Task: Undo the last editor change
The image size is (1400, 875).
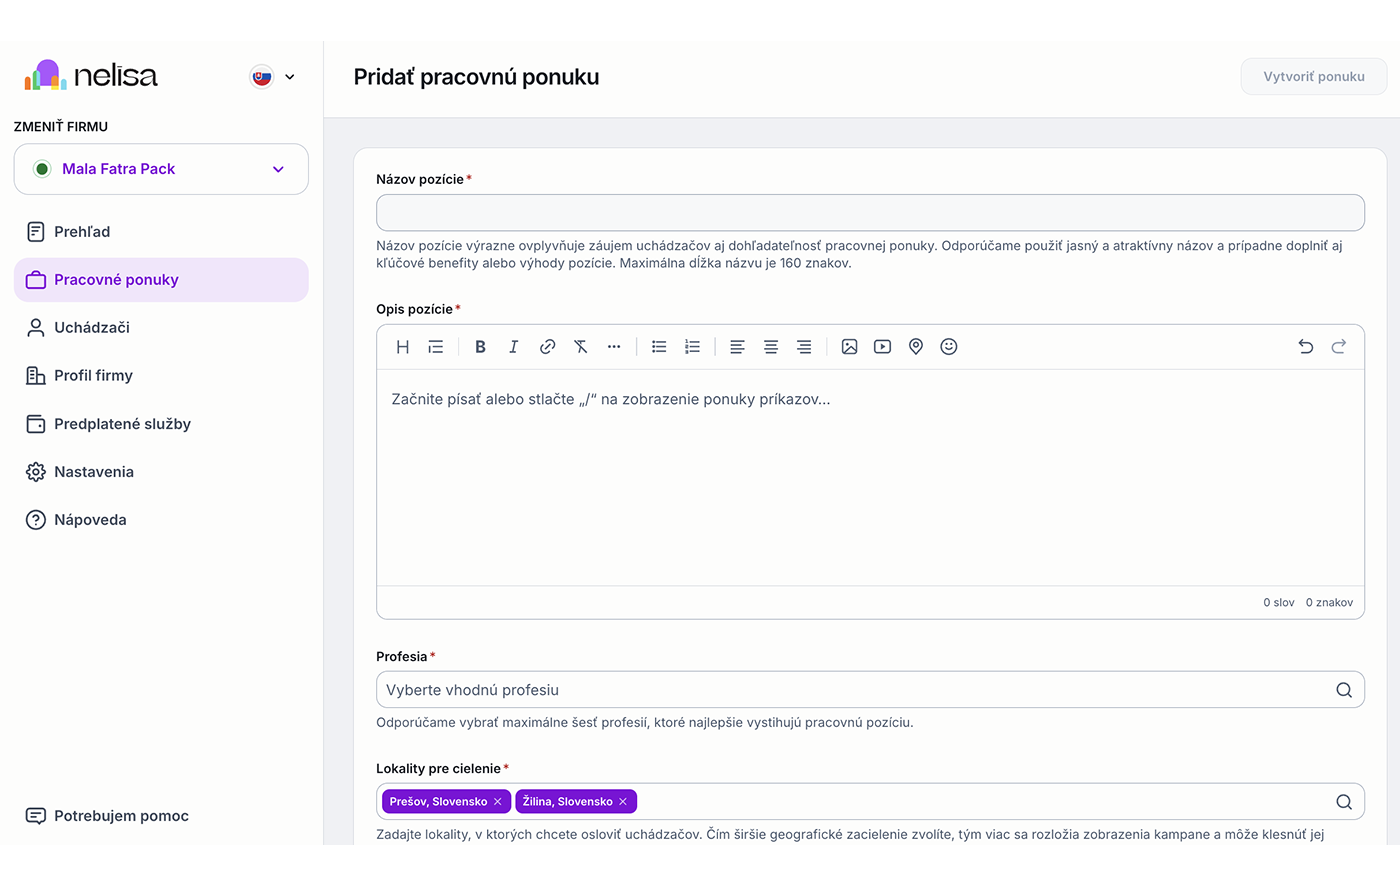Action: pos(1306,347)
